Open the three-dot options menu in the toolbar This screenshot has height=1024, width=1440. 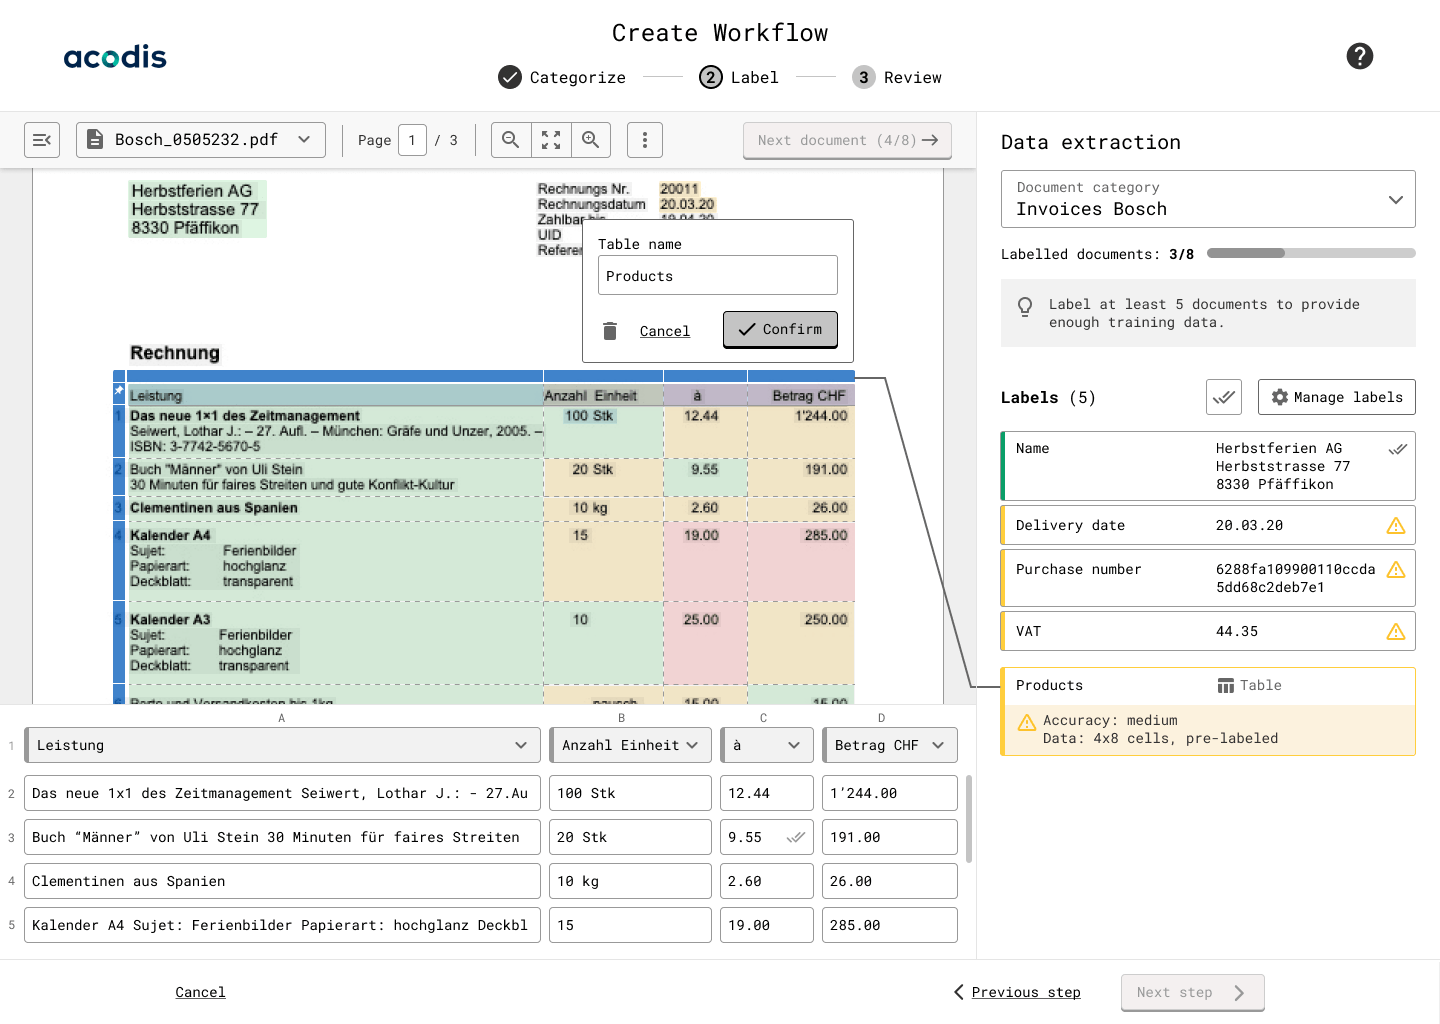pos(645,140)
